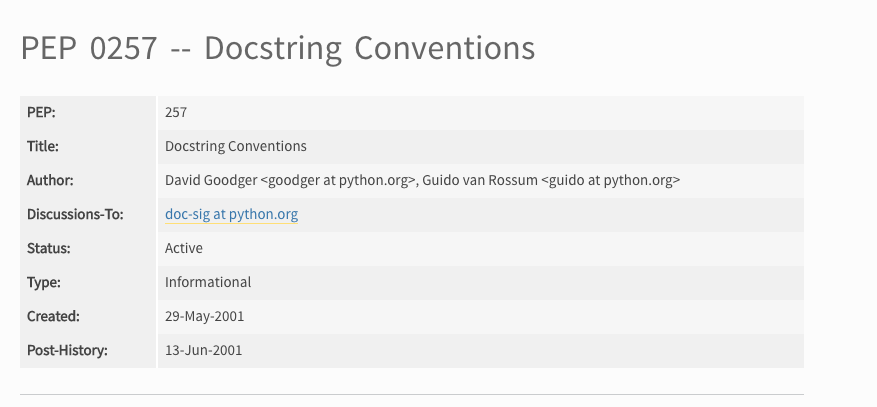Select the PEP number 257 value
The height and width of the screenshot is (407, 877).
pyautogui.click(x=176, y=112)
